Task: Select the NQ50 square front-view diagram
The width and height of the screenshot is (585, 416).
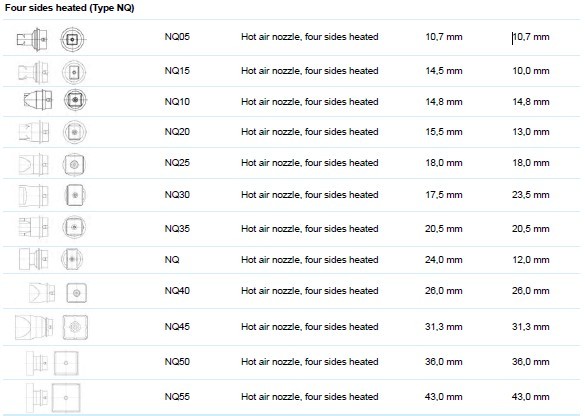Action: [66, 363]
